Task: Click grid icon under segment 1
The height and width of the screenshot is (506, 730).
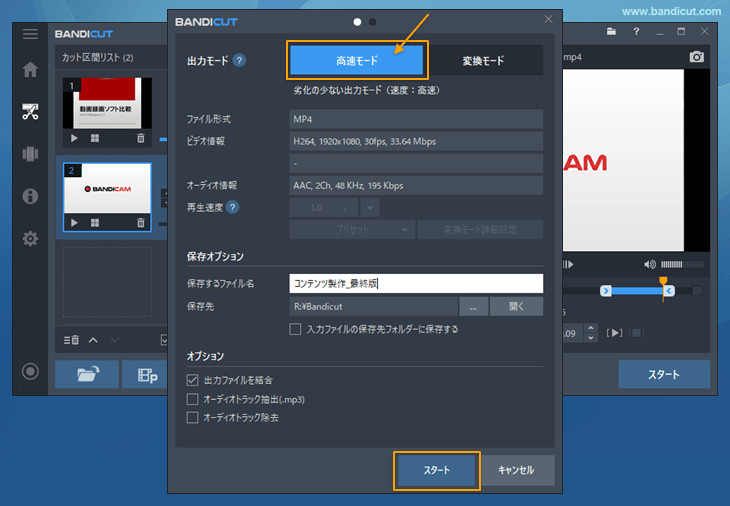Action: click(x=95, y=138)
